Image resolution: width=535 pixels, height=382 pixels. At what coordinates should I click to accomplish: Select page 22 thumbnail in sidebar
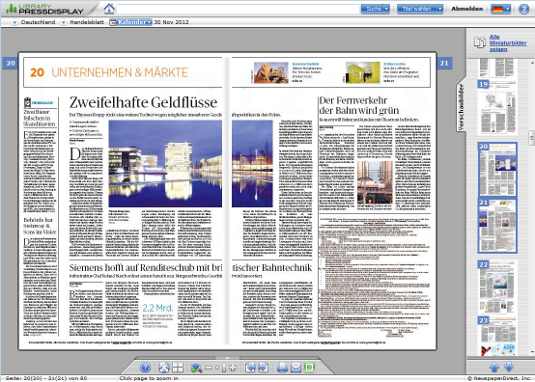[x=497, y=286]
